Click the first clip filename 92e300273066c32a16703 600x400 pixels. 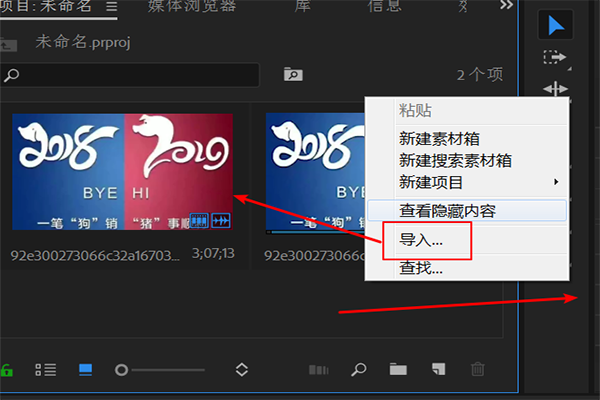point(95,255)
